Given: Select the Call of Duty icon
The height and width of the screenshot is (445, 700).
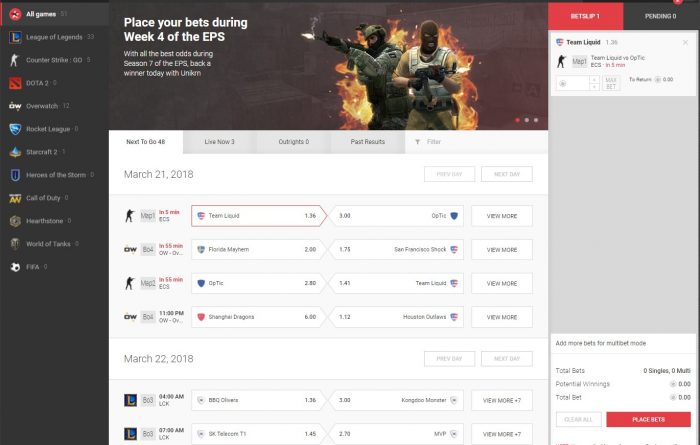Looking at the screenshot, I should coord(15,198).
